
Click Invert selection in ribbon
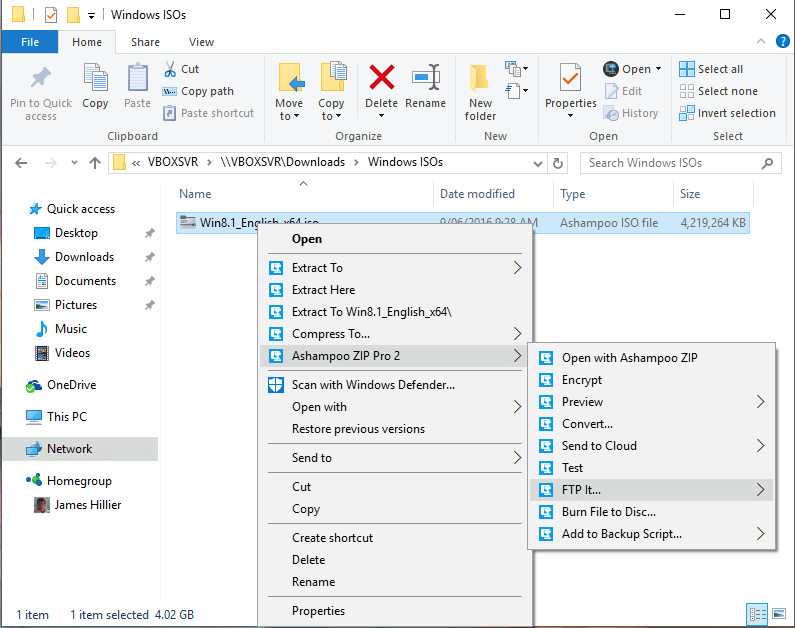point(727,113)
